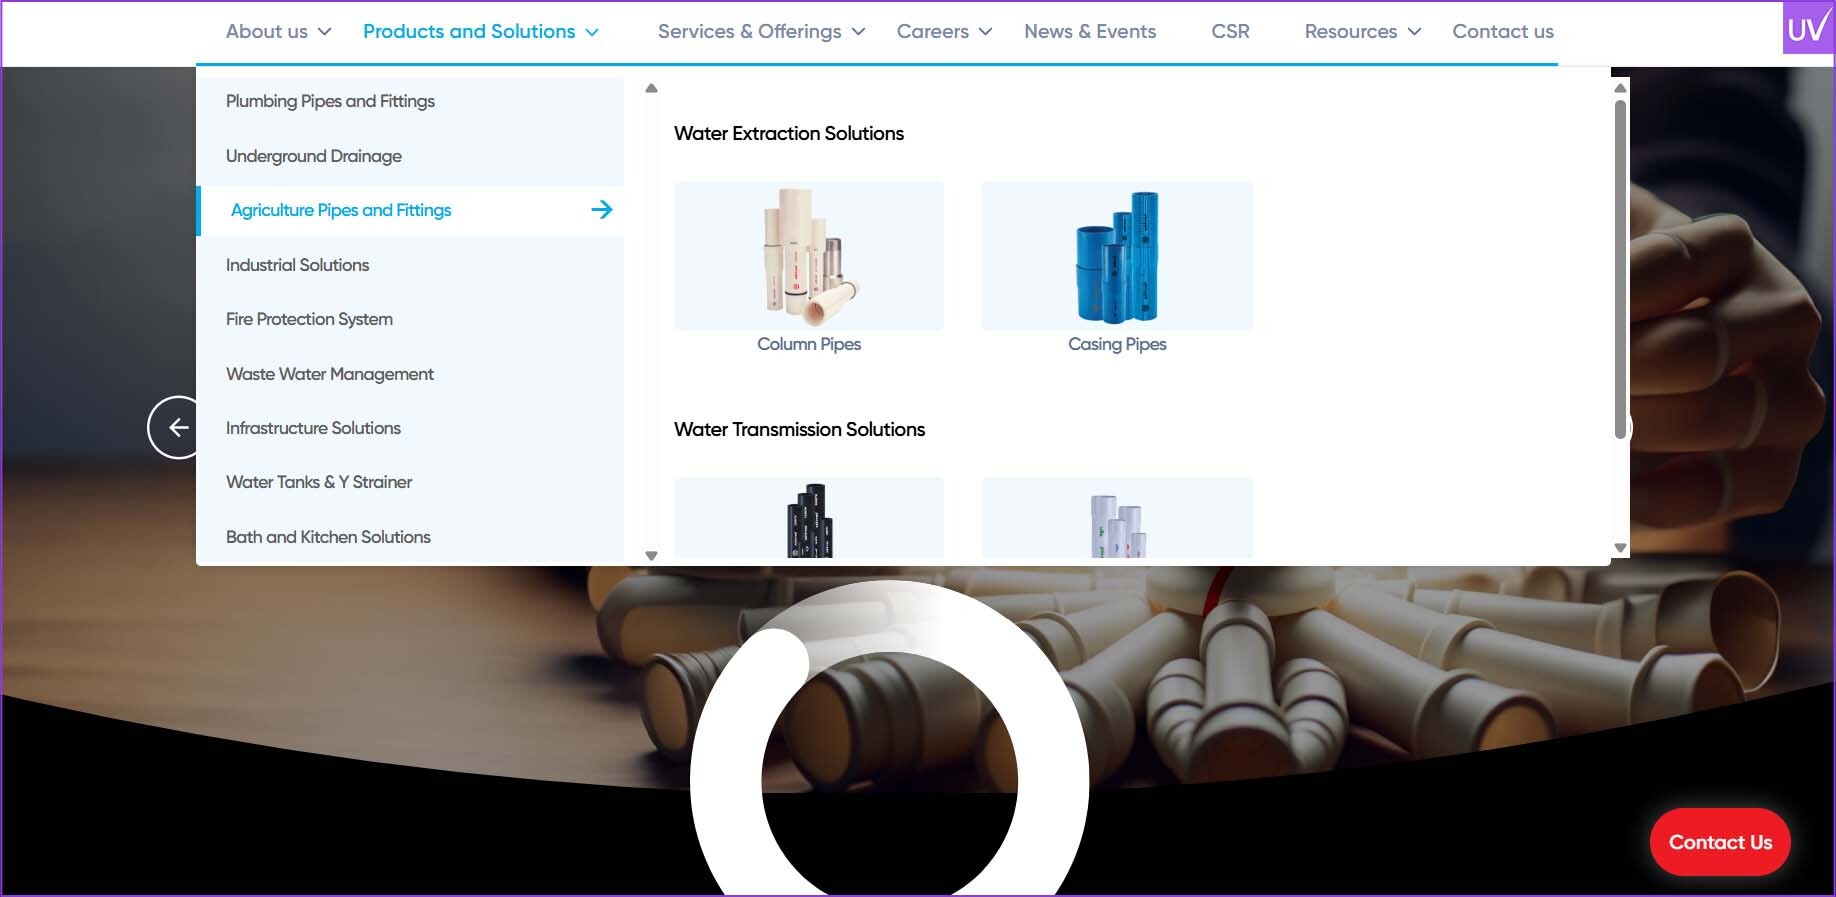The image size is (1836, 897).
Task: Click the previous slide arrow button
Action: [x=176, y=428]
